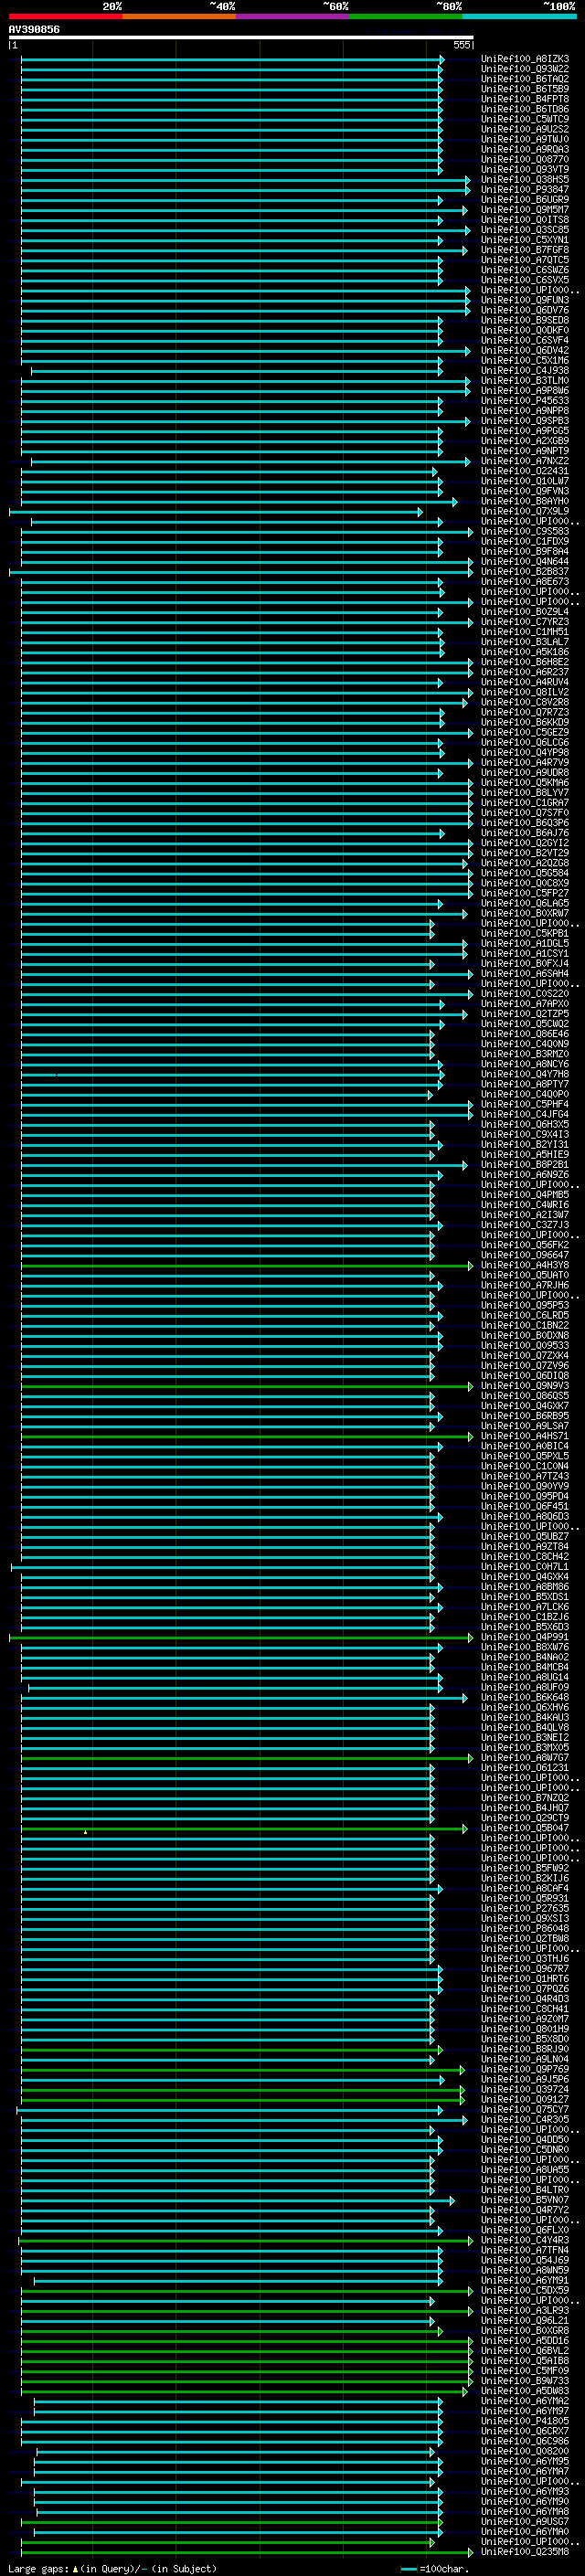Click the yellow large-gap marker in Q5B047 row

point(85,1832)
